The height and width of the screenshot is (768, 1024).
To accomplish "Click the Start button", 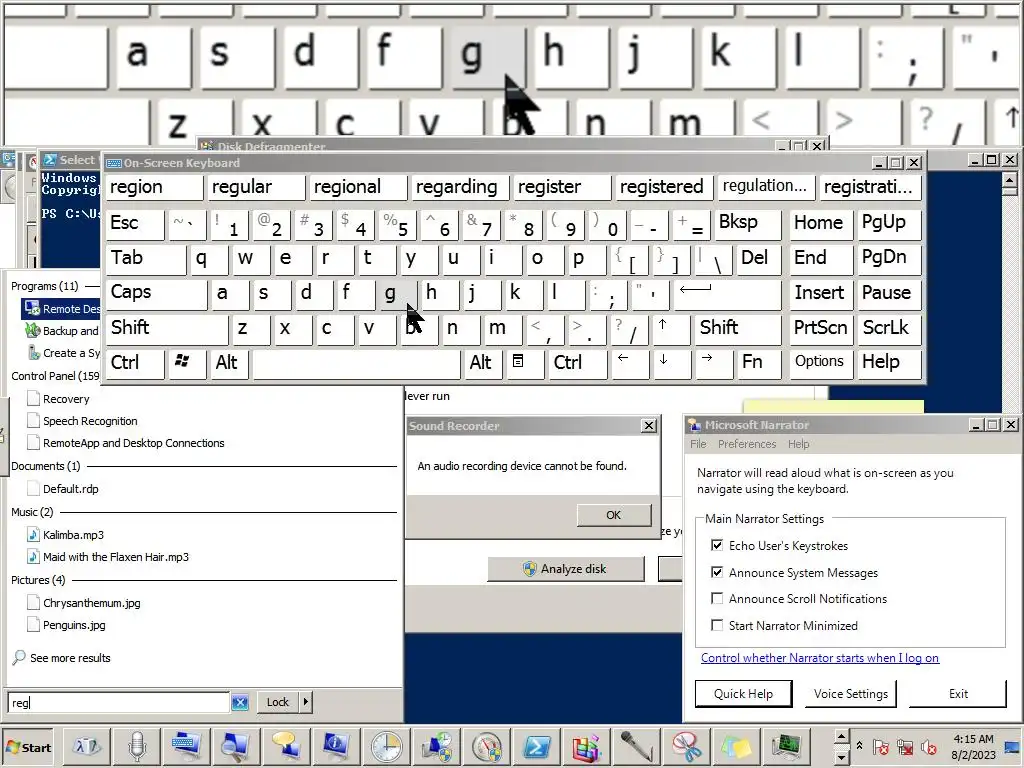I will (28, 747).
